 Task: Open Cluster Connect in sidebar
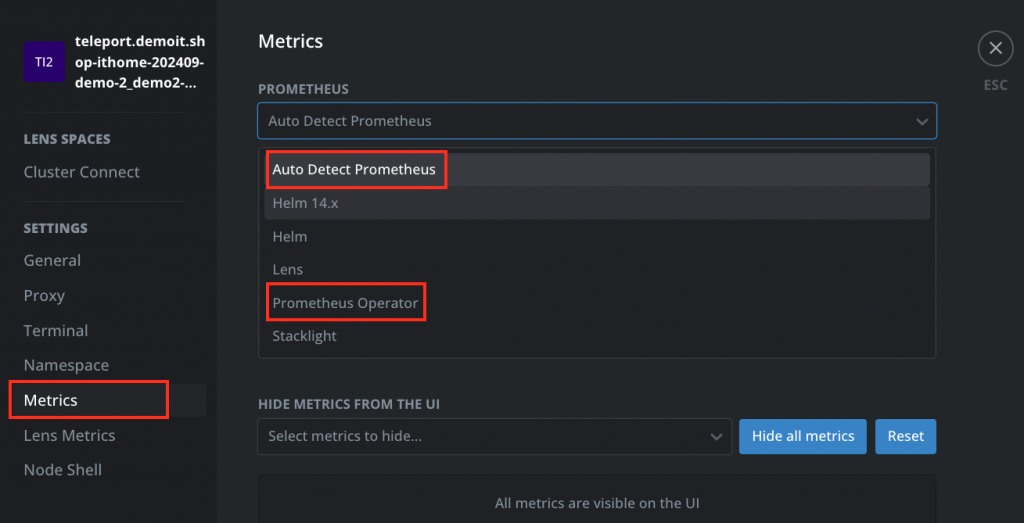pos(82,172)
